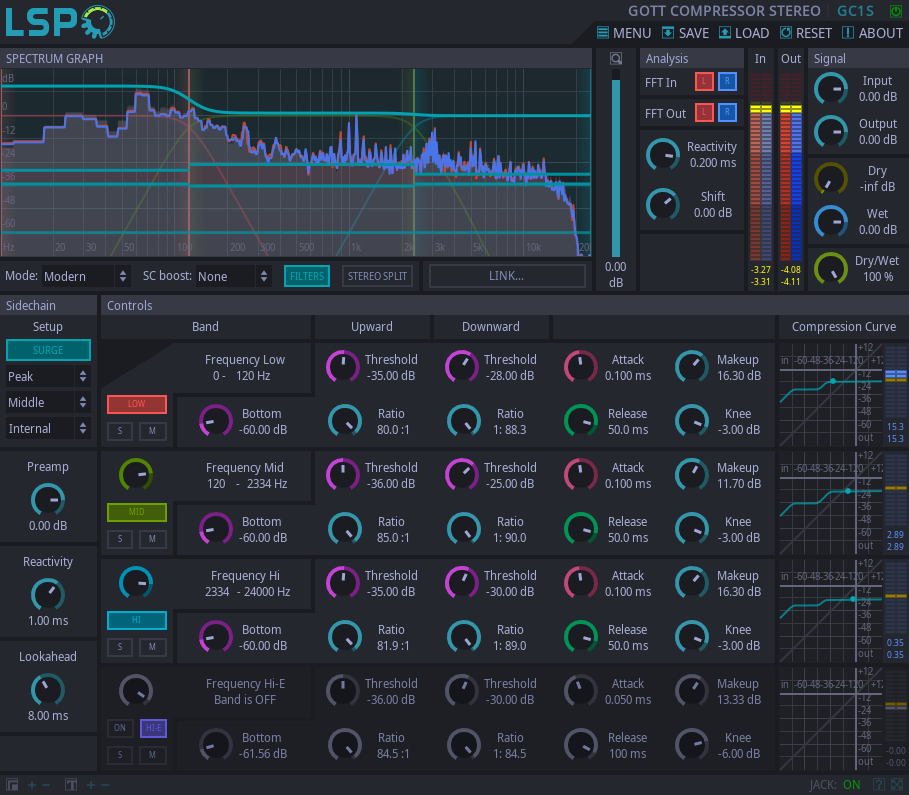Click the Hi band upward Ratio knob
The width and height of the screenshot is (909, 795).
coord(344,636)
